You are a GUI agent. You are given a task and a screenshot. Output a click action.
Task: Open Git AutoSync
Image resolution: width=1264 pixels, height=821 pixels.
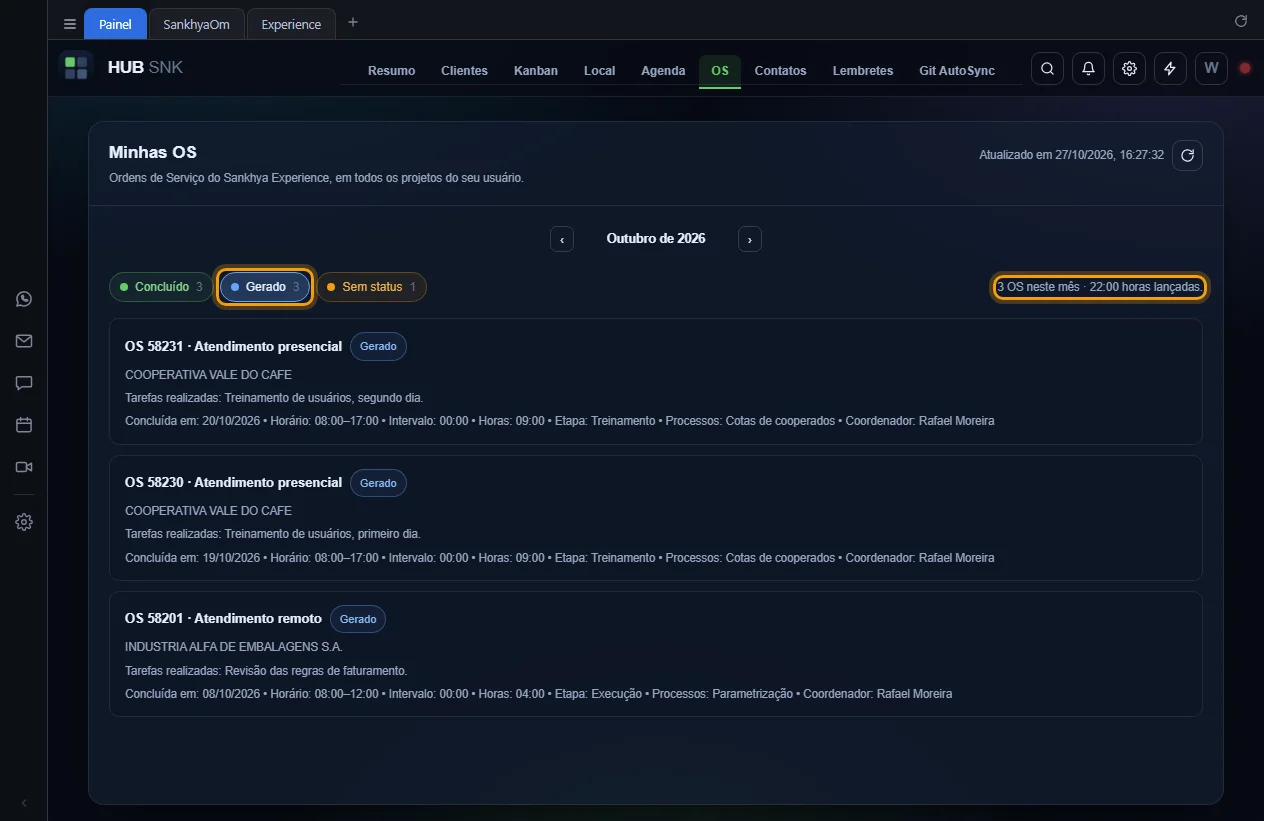coord(957,71)
